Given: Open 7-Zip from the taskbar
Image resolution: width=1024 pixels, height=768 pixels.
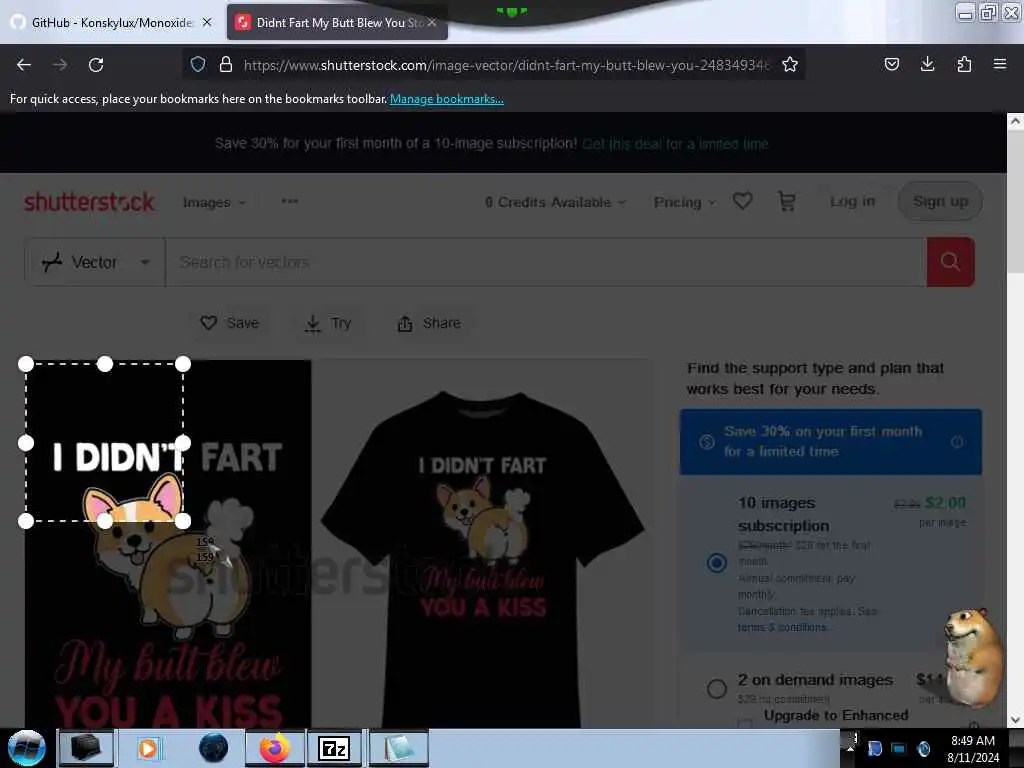Looking at the screenshot, I should (334, 748).
